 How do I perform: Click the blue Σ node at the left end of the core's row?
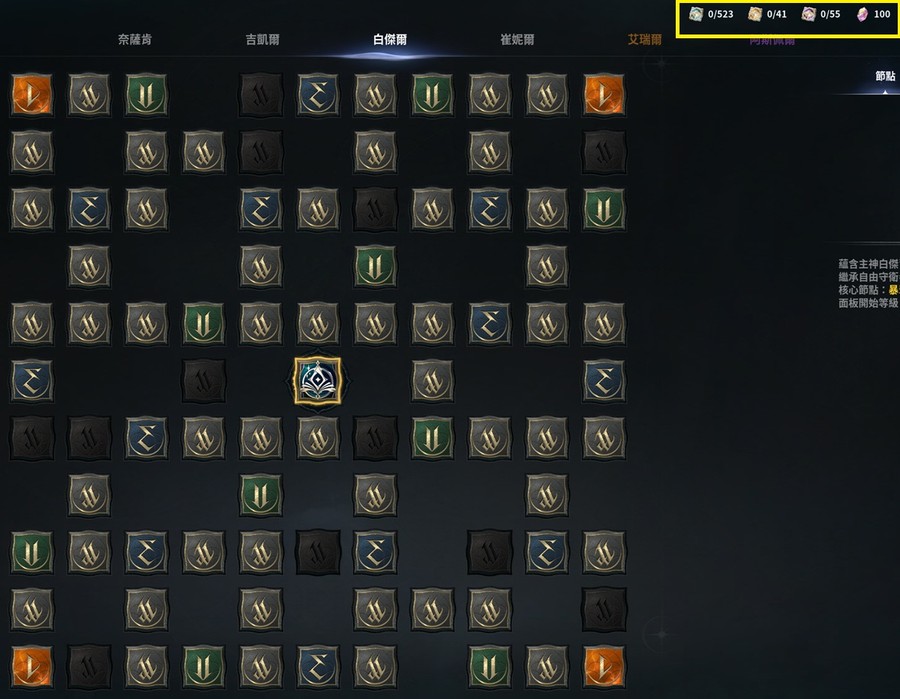point(32,380)
